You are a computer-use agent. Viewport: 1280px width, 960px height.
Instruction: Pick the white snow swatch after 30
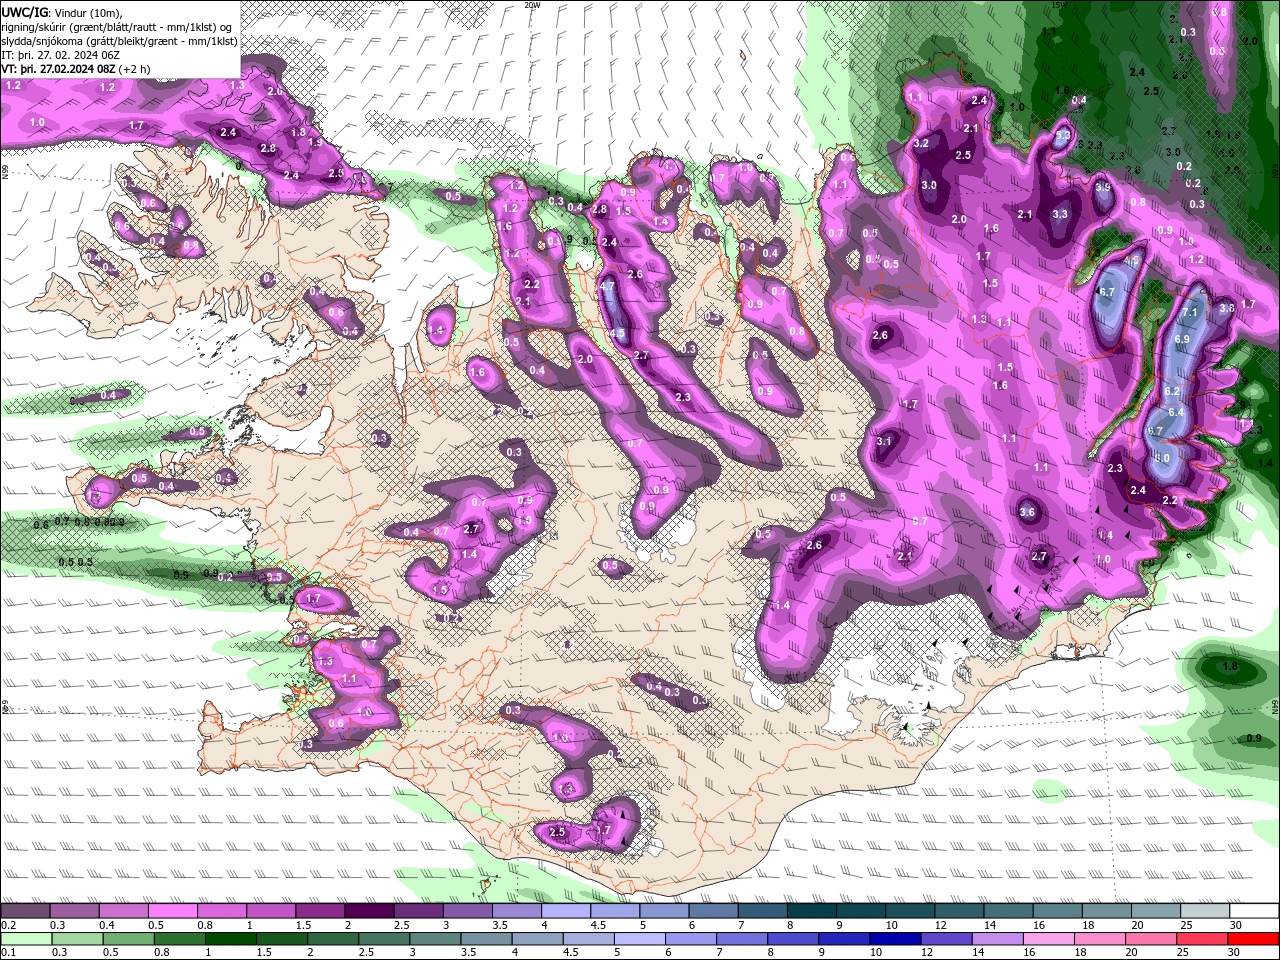pos(1255,911)
